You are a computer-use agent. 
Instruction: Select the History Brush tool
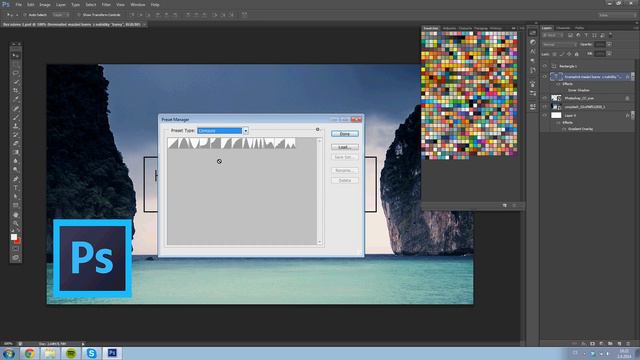click(x=16, y=135)
